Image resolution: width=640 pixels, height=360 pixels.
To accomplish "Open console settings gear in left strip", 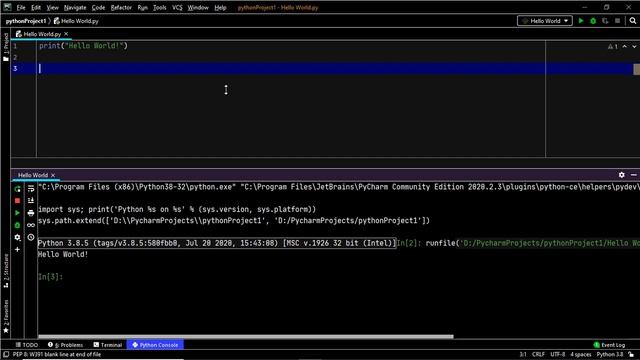I will [17, 237].
